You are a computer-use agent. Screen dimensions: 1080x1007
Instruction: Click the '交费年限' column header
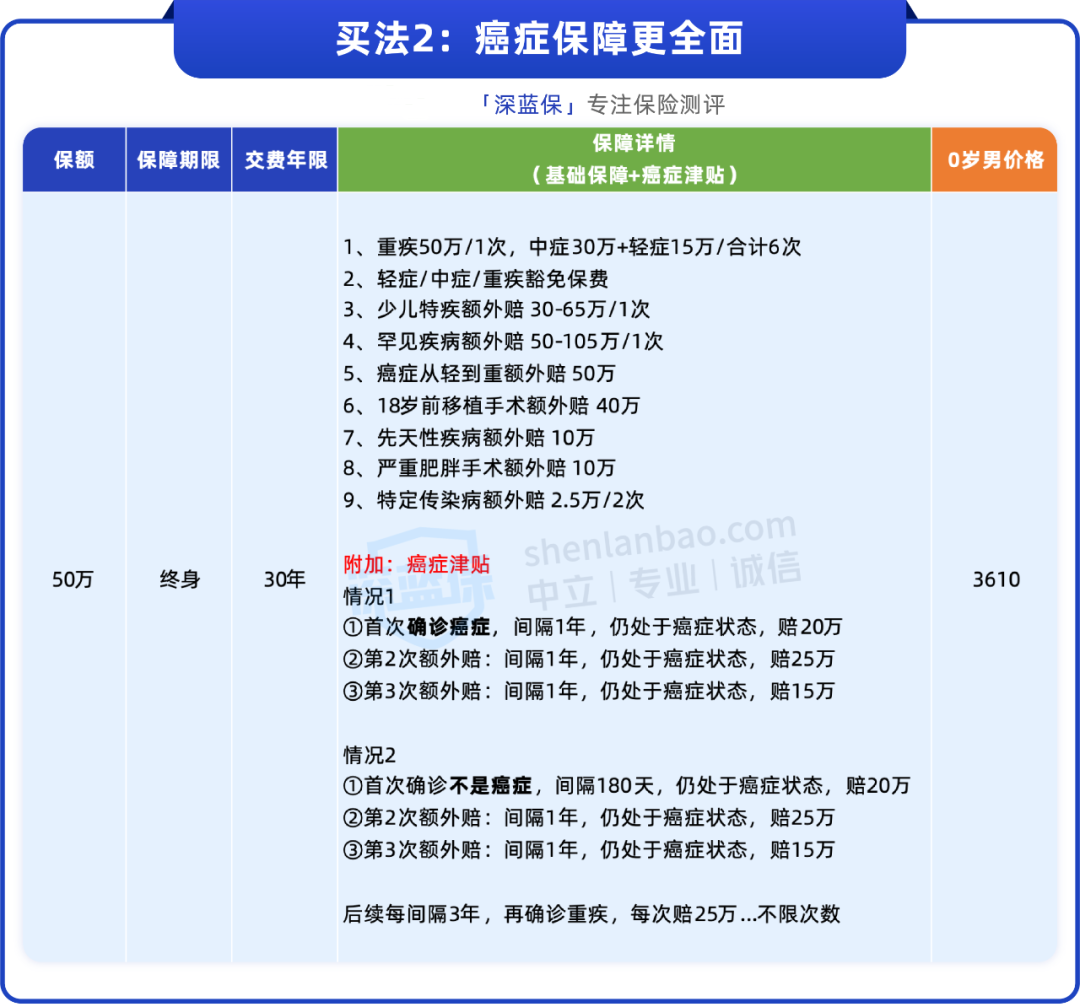click(x=285, y=160)
